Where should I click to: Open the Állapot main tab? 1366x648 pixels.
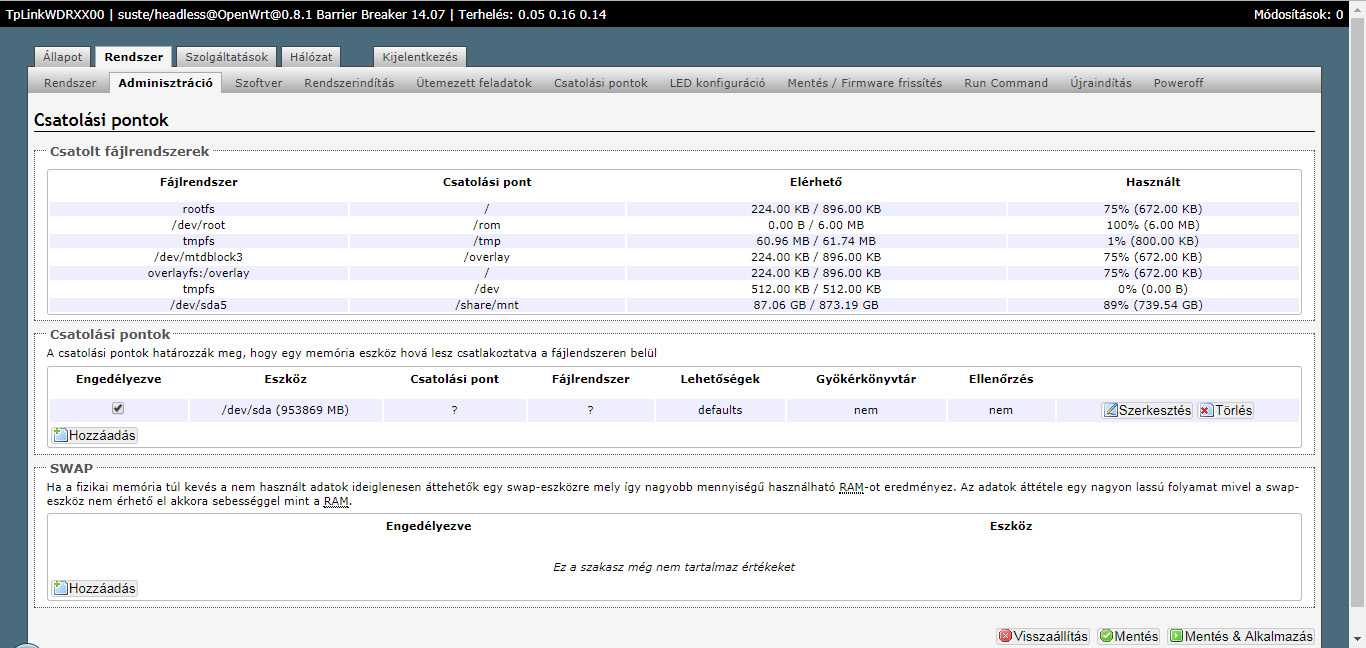point(63,57)
